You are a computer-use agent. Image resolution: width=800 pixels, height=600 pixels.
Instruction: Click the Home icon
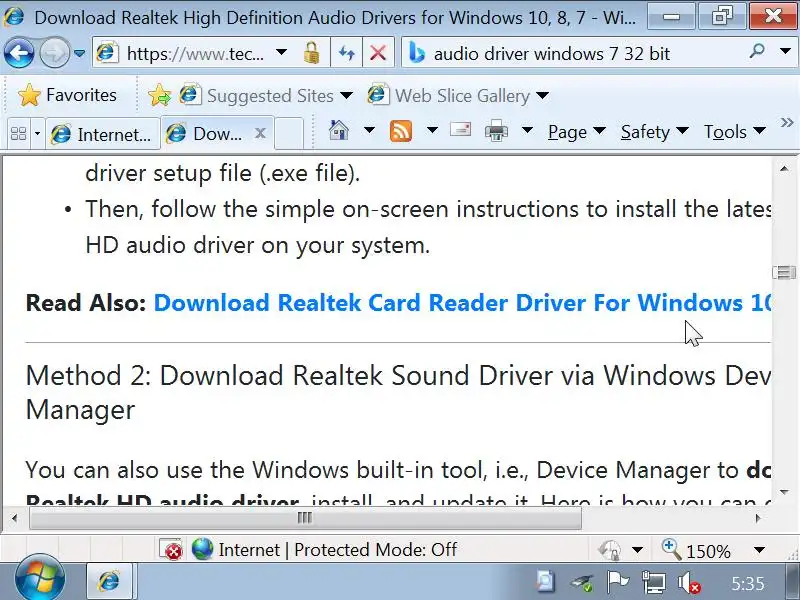339,131
